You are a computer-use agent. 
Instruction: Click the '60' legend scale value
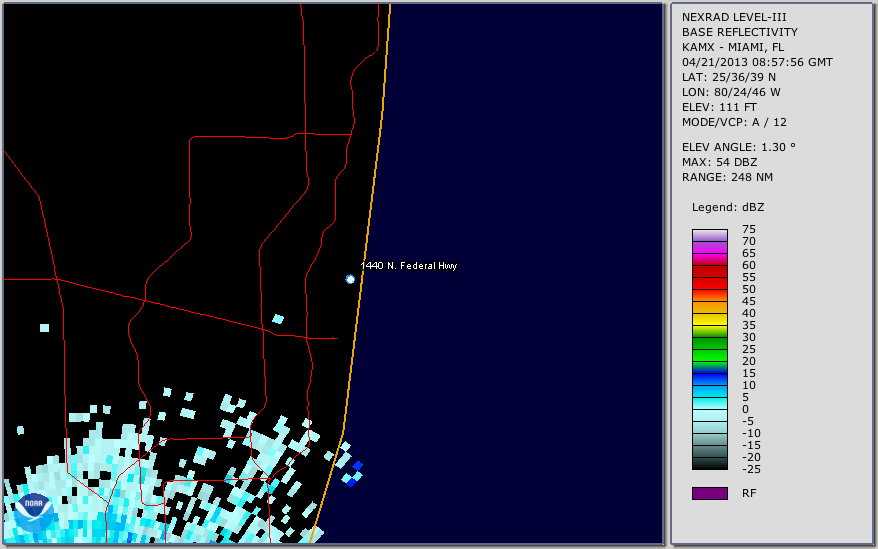click(x=749, y=266)
